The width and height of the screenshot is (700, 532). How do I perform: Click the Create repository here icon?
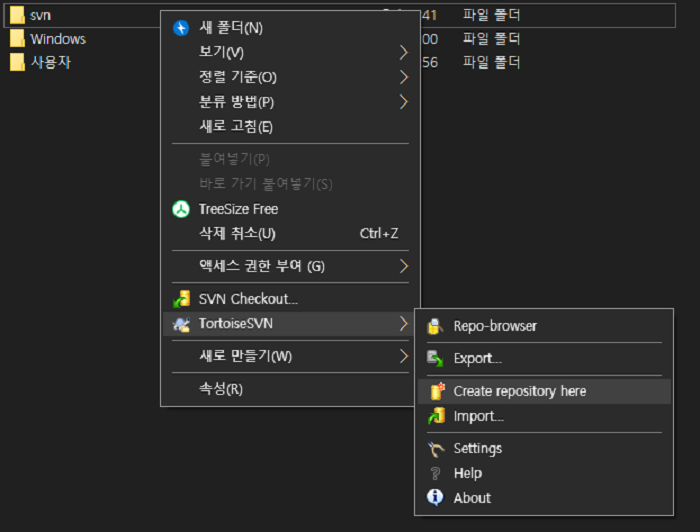point(435,391)
